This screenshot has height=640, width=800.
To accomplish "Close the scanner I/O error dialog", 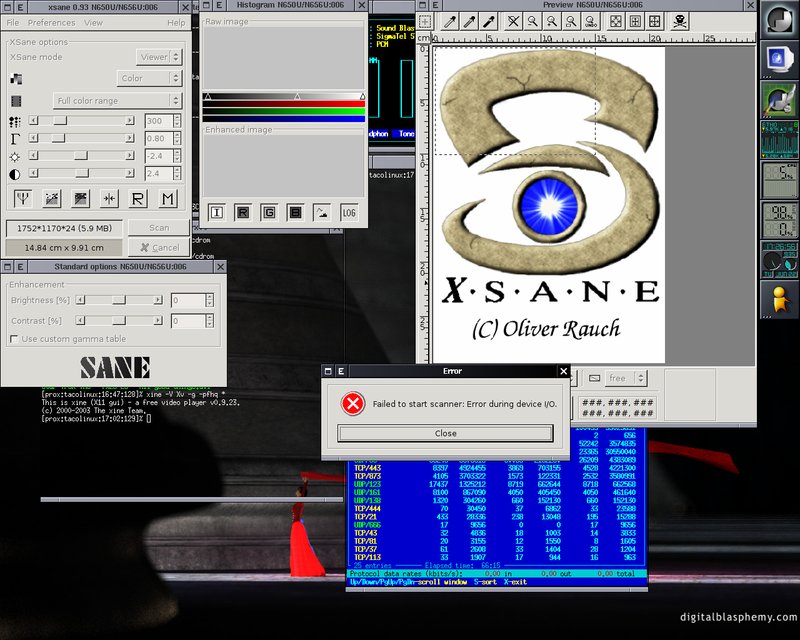I will 445,433.
